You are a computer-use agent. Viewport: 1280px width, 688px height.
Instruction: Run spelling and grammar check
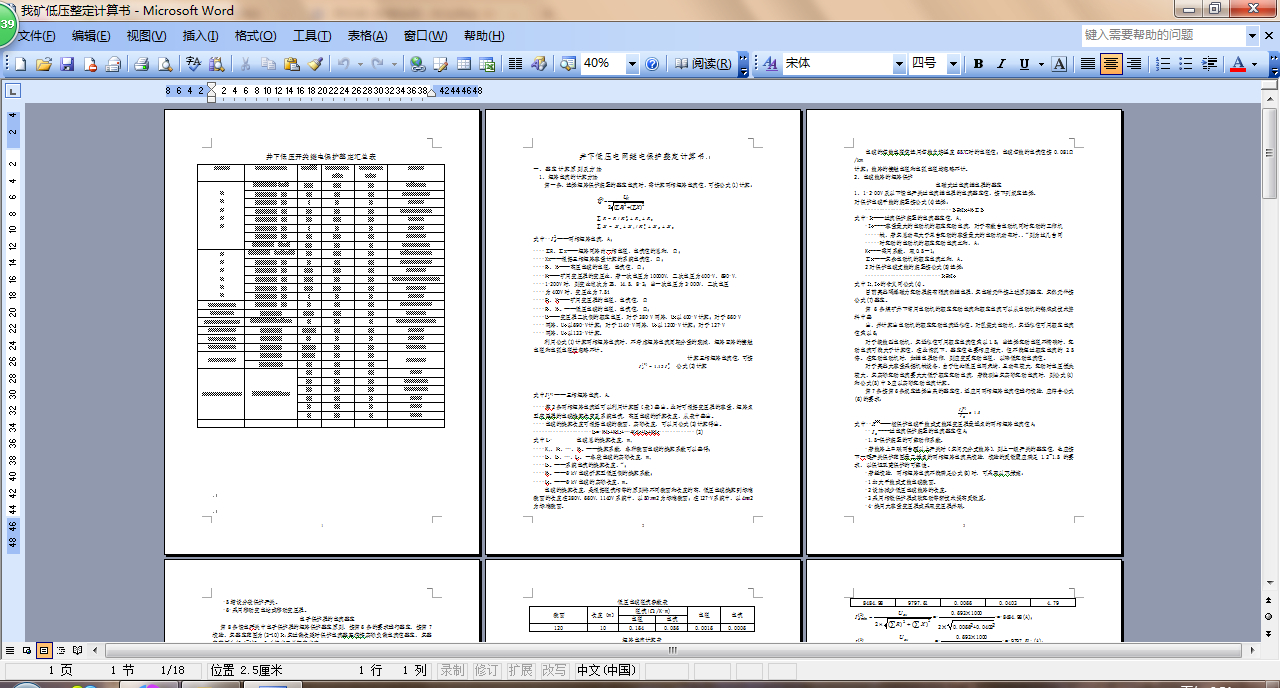(194, 64)
